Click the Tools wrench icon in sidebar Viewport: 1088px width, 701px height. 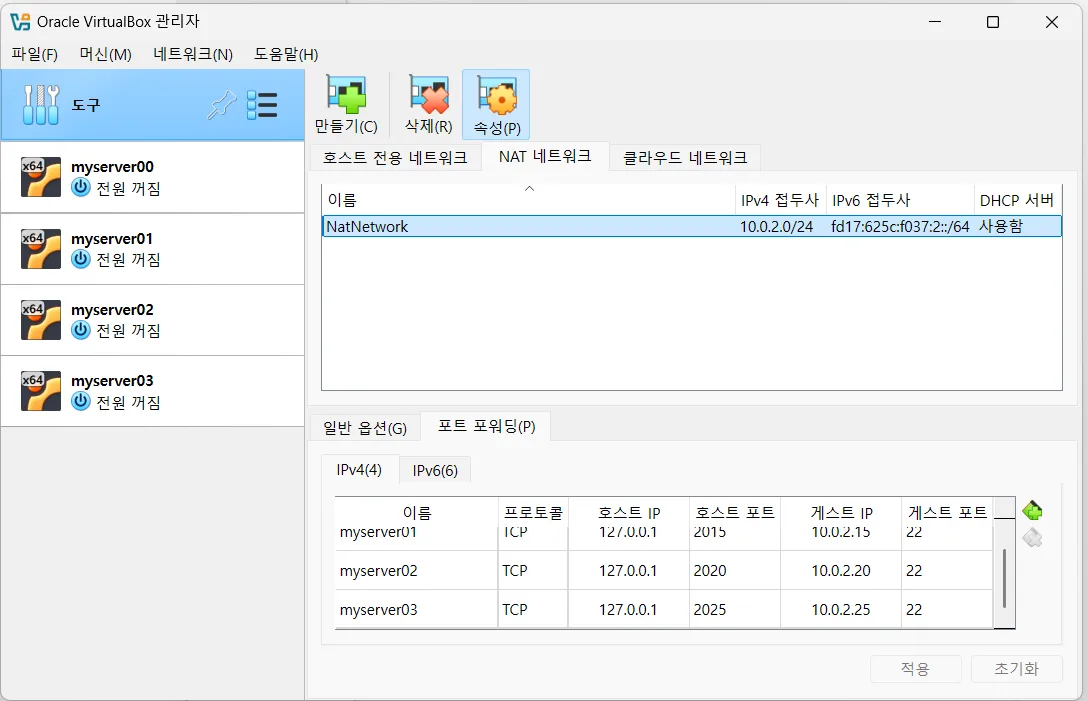click(x=41, y=105)
